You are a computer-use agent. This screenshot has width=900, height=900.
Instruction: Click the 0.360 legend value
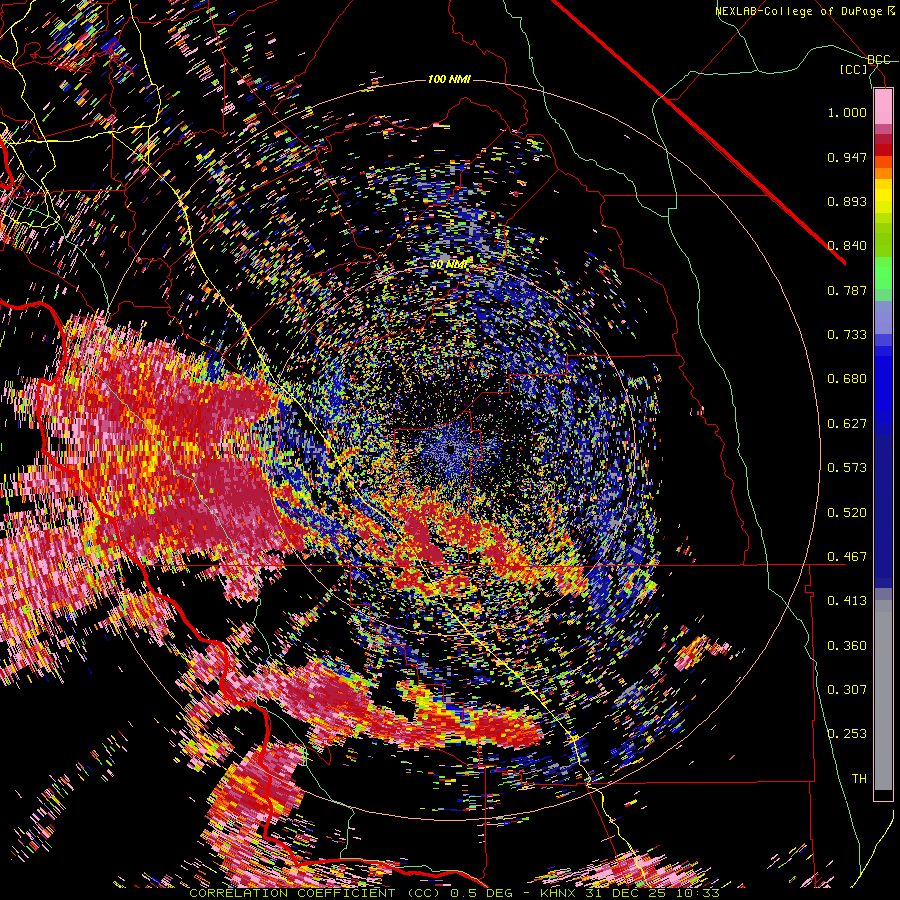[847, 646]
